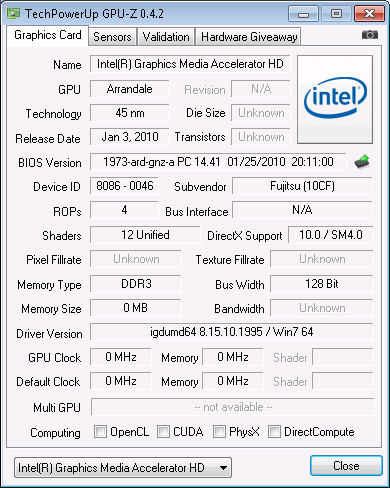Click the Die Size Unknown field
Image resolution: width=390 pixels, height=488 pixels.
[261, 113]
